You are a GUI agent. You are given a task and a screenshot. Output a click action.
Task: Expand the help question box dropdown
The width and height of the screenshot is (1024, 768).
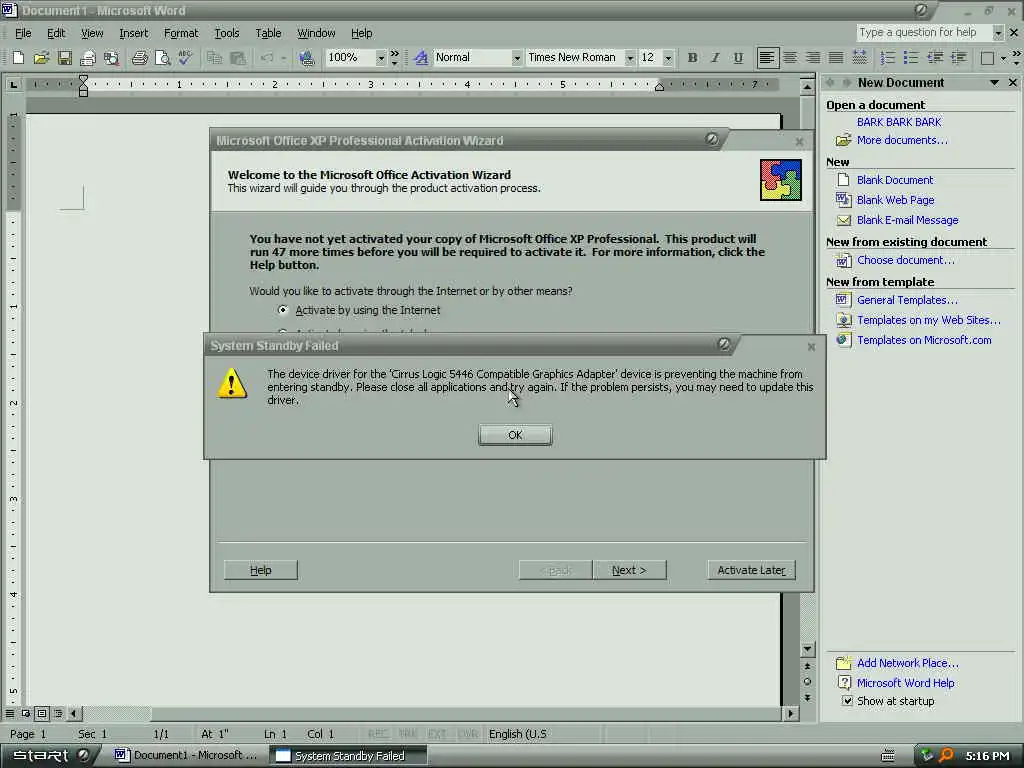[x=998, y=33]
